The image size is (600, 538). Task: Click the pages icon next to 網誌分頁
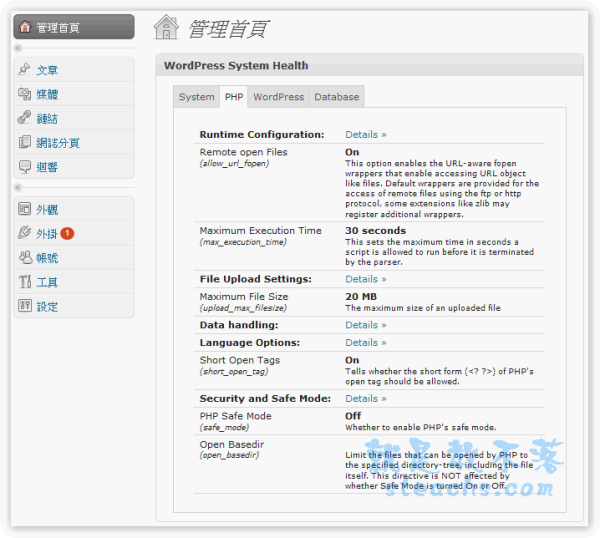pos(24,142)
